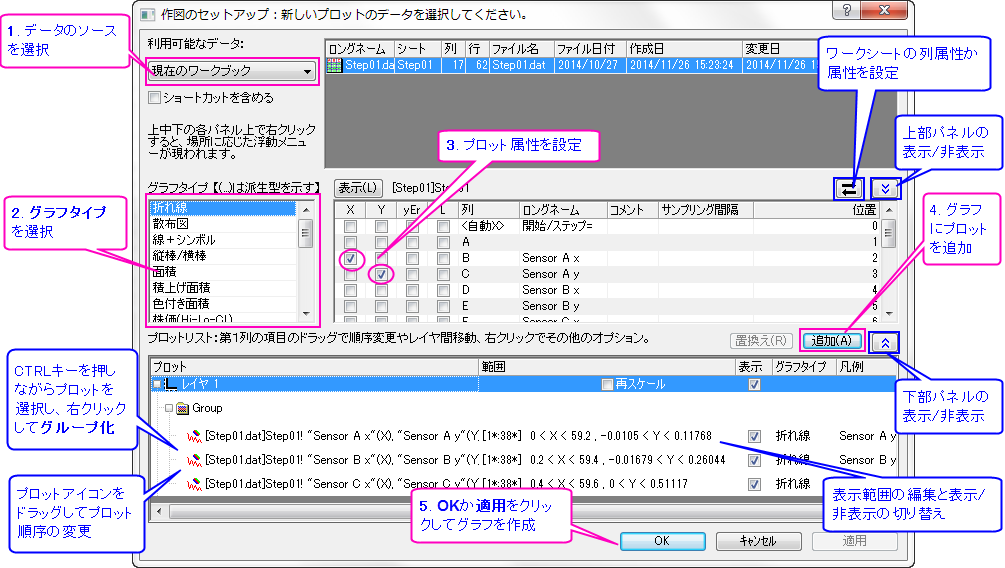Click the シート column header
This screenshot has height=568, width=1005.
(x=417, y=49)
